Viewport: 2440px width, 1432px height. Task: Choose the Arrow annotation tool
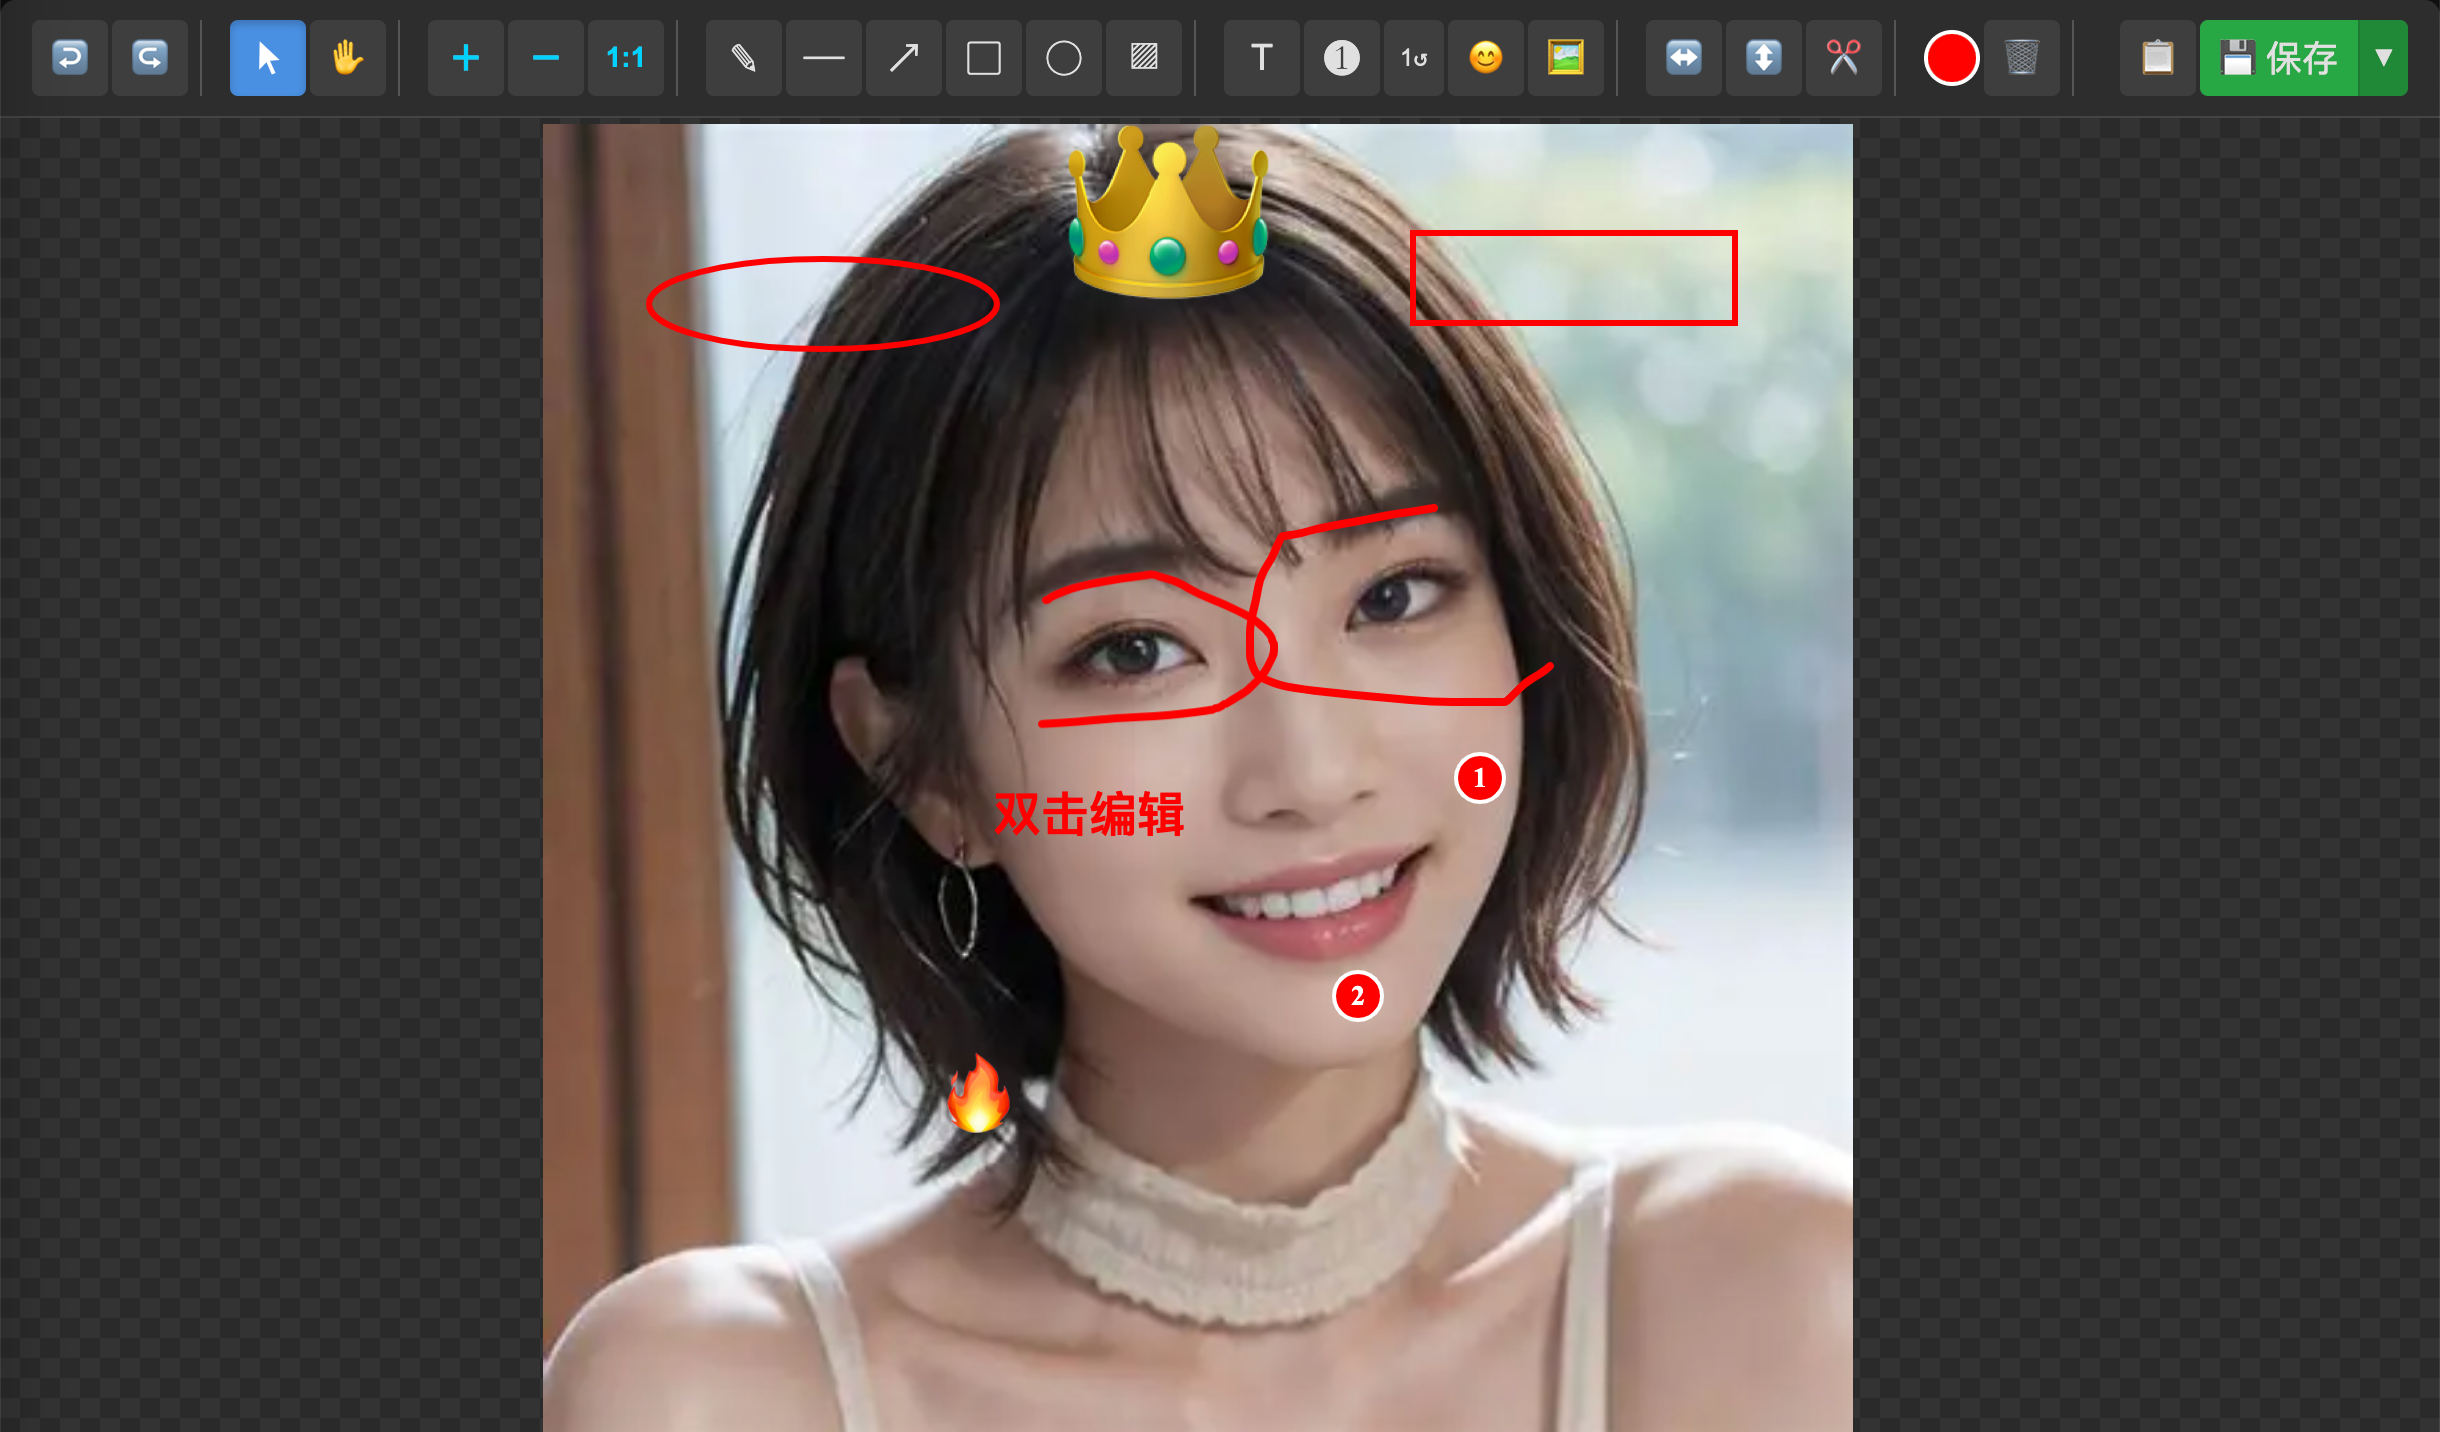click(x=902, y=58)
